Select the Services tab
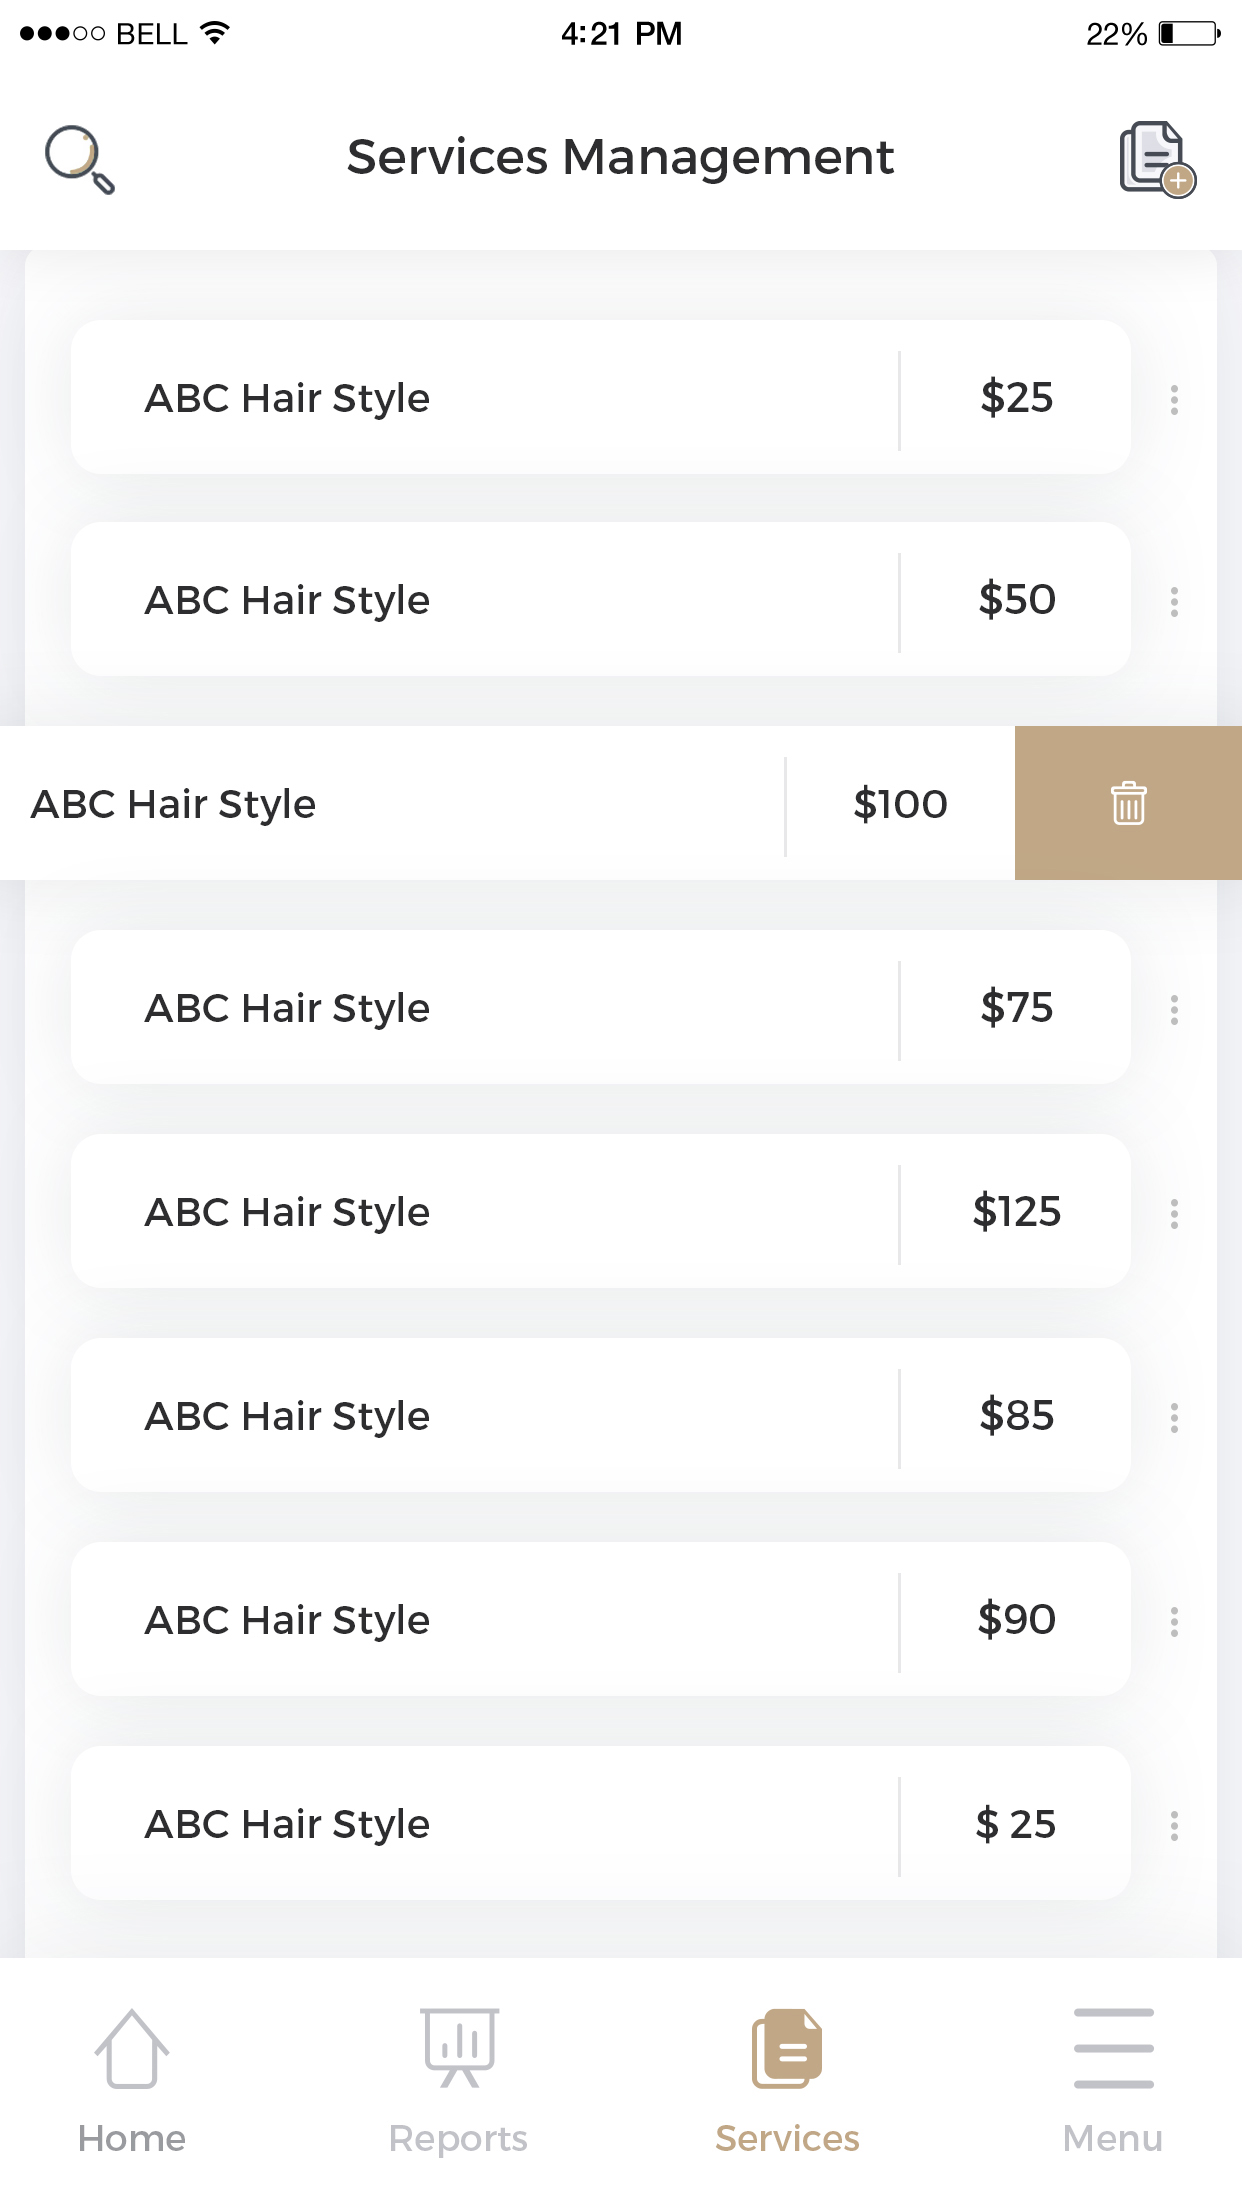Viewport: 1242px width, 2208px height. (787, 2080)
